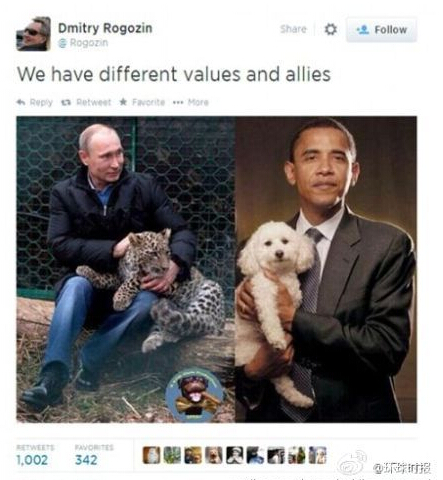Image resolution: width=443 pixels, height=480 pixels.
Task: Click the Follow button
Action: [381, 30]
